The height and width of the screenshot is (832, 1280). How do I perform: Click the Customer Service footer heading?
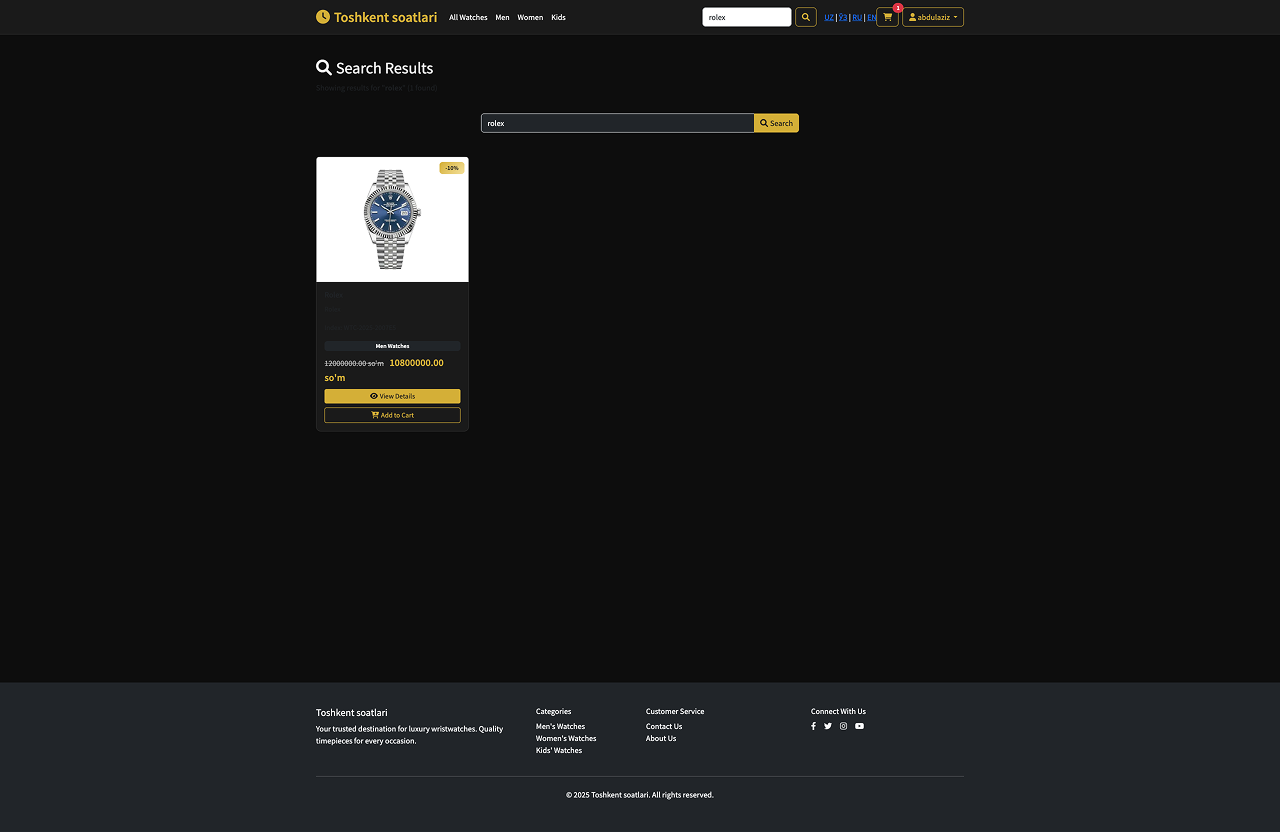(675, 711)
